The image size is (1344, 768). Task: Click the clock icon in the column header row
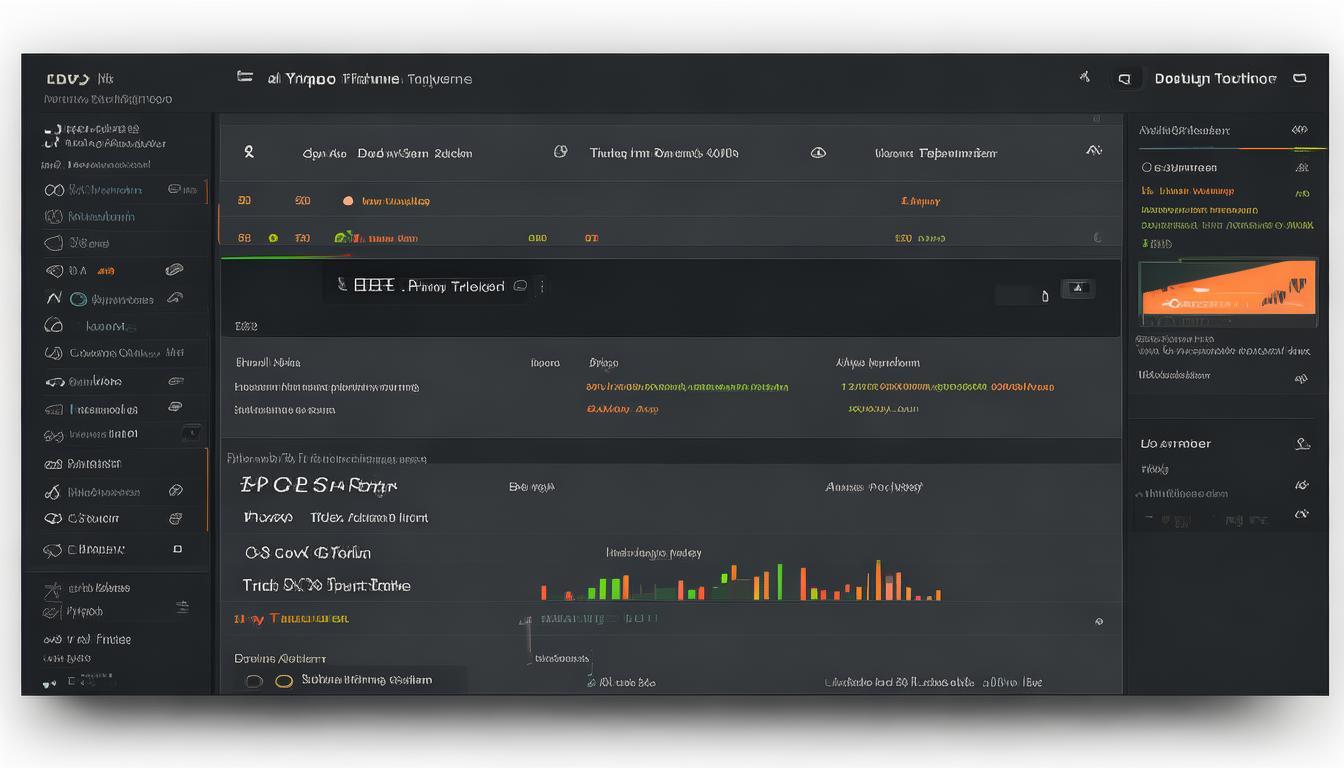point(561,152)
